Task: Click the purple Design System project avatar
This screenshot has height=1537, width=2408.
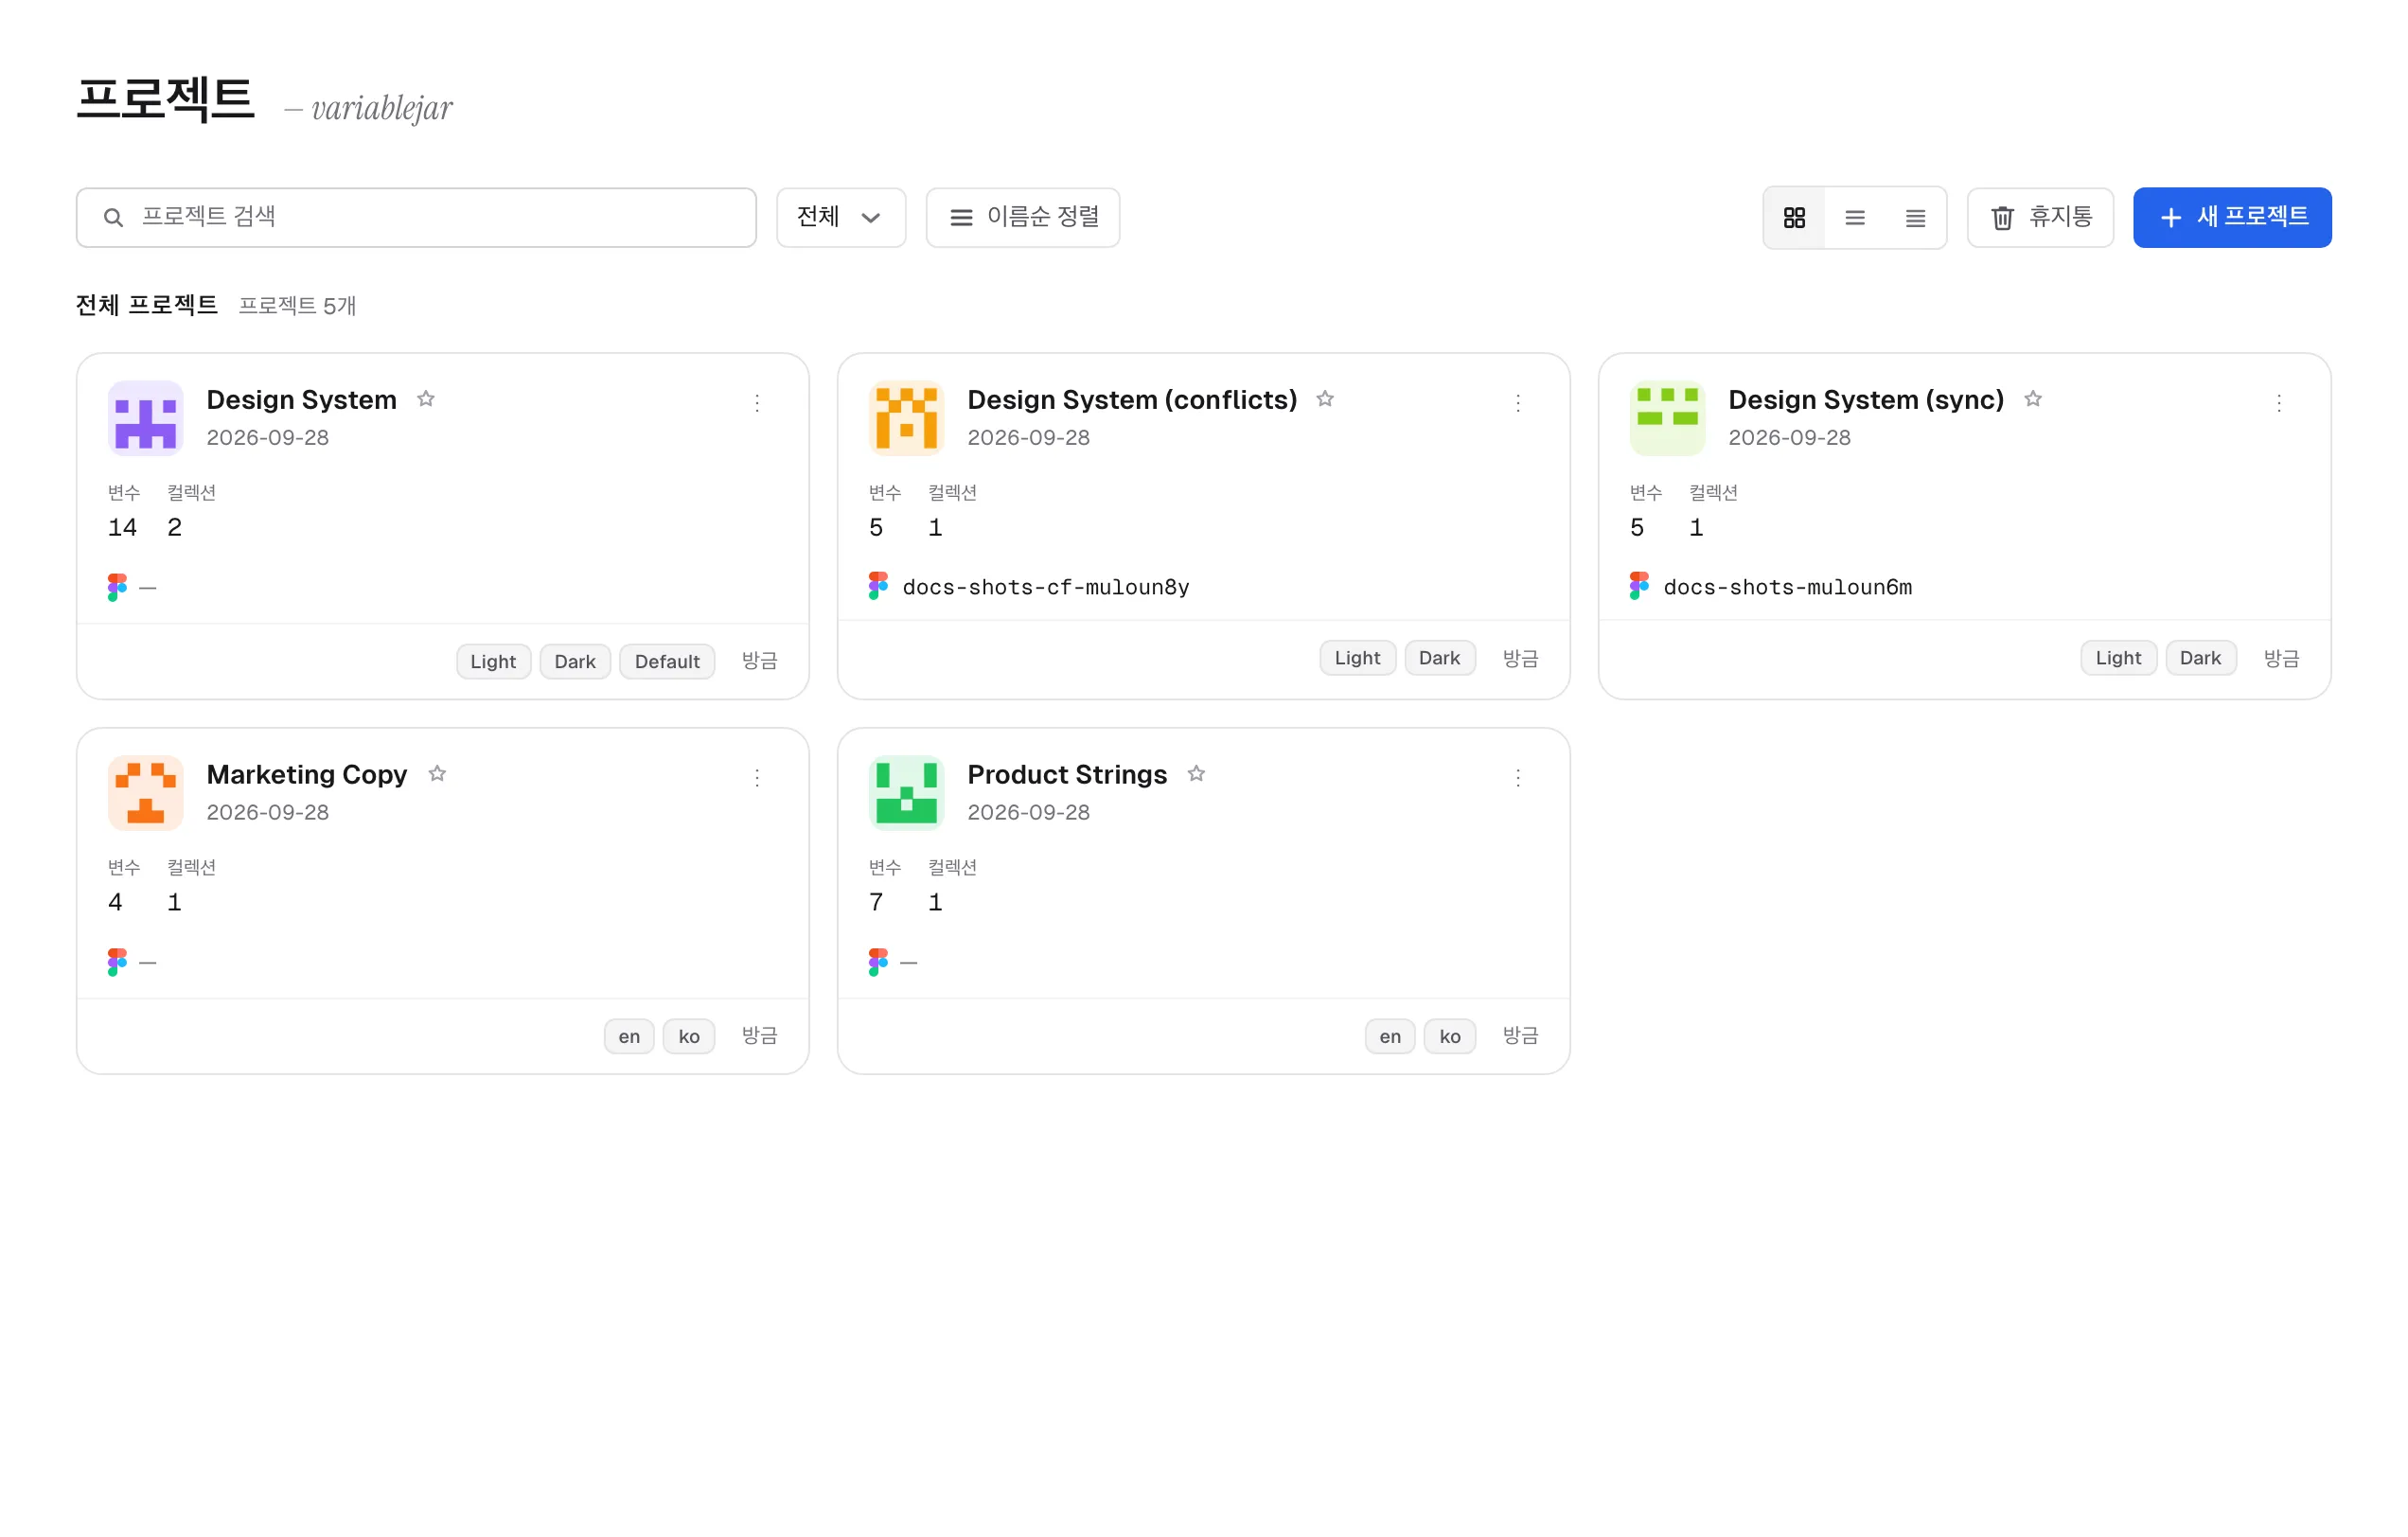Action: 146,418
